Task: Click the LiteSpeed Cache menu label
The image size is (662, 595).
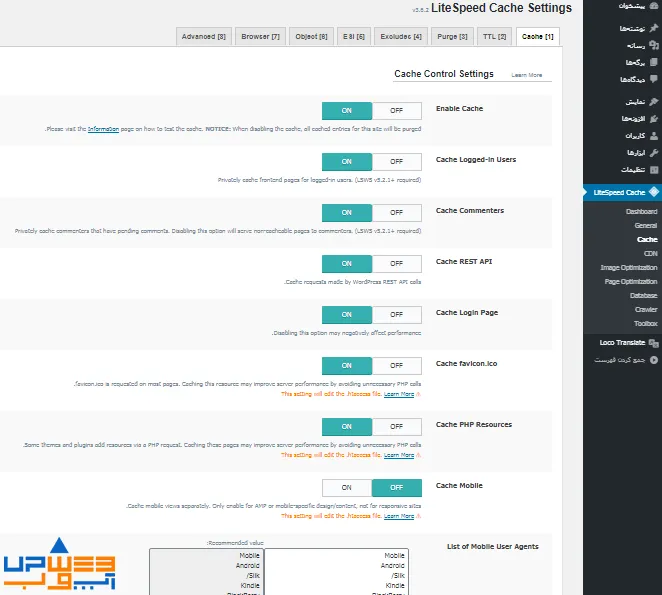Action: (619, 193)
